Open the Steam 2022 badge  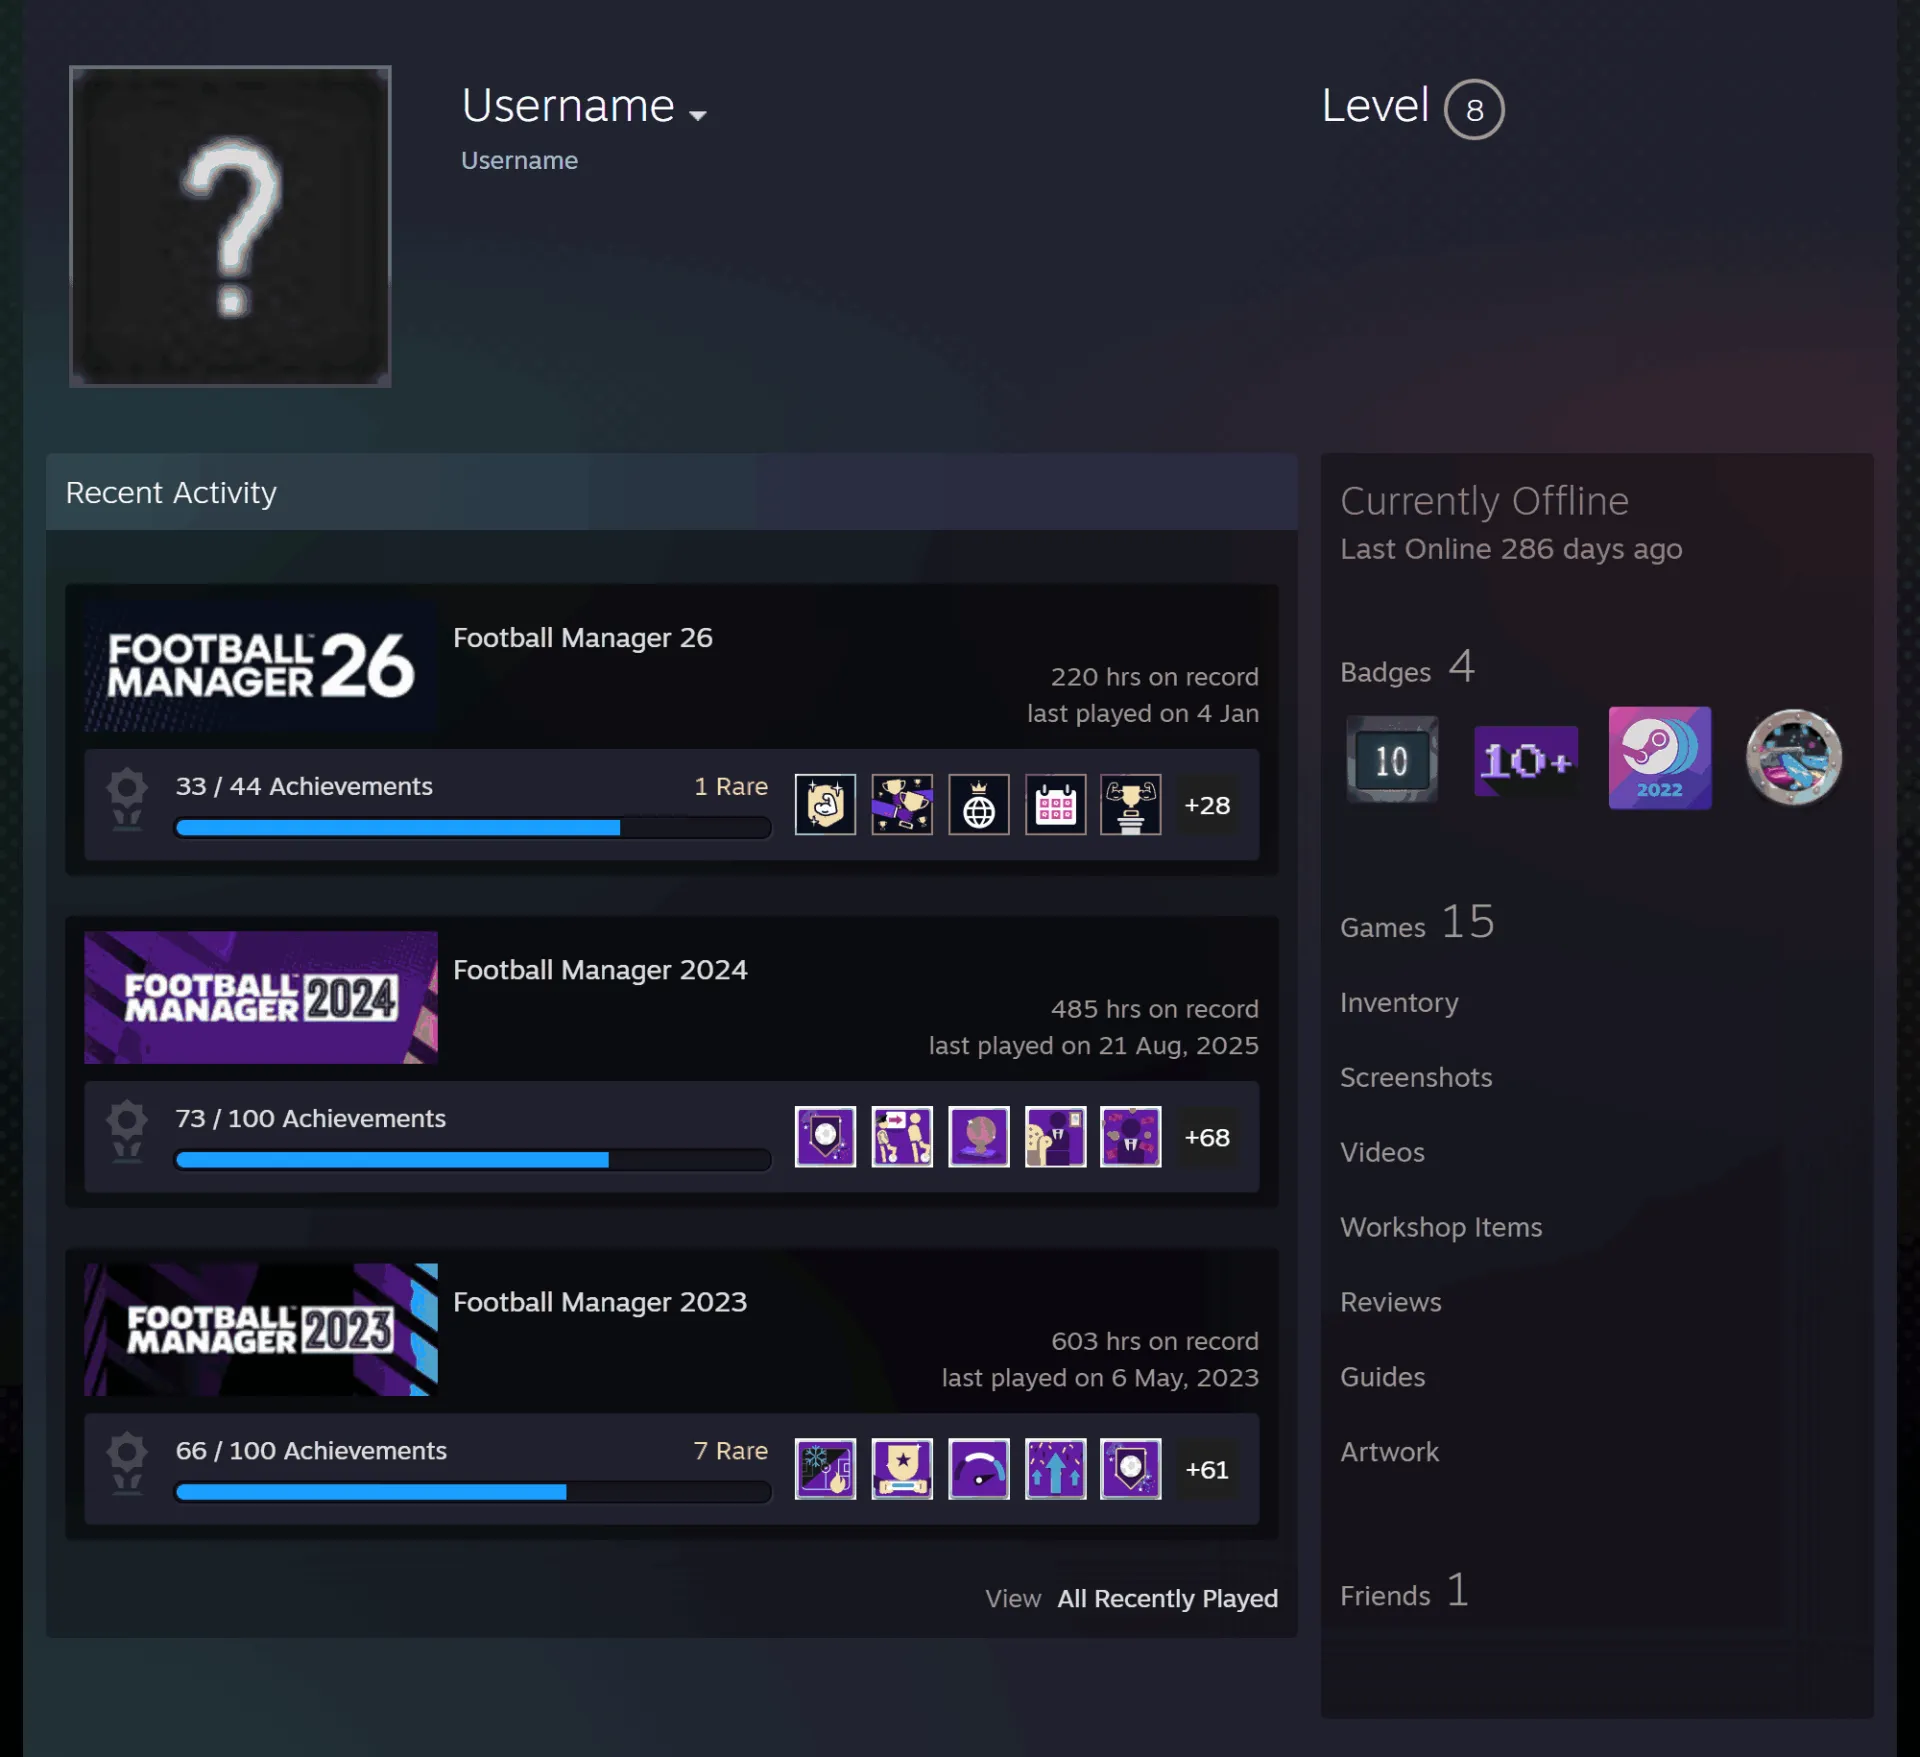click(1659, 758)
